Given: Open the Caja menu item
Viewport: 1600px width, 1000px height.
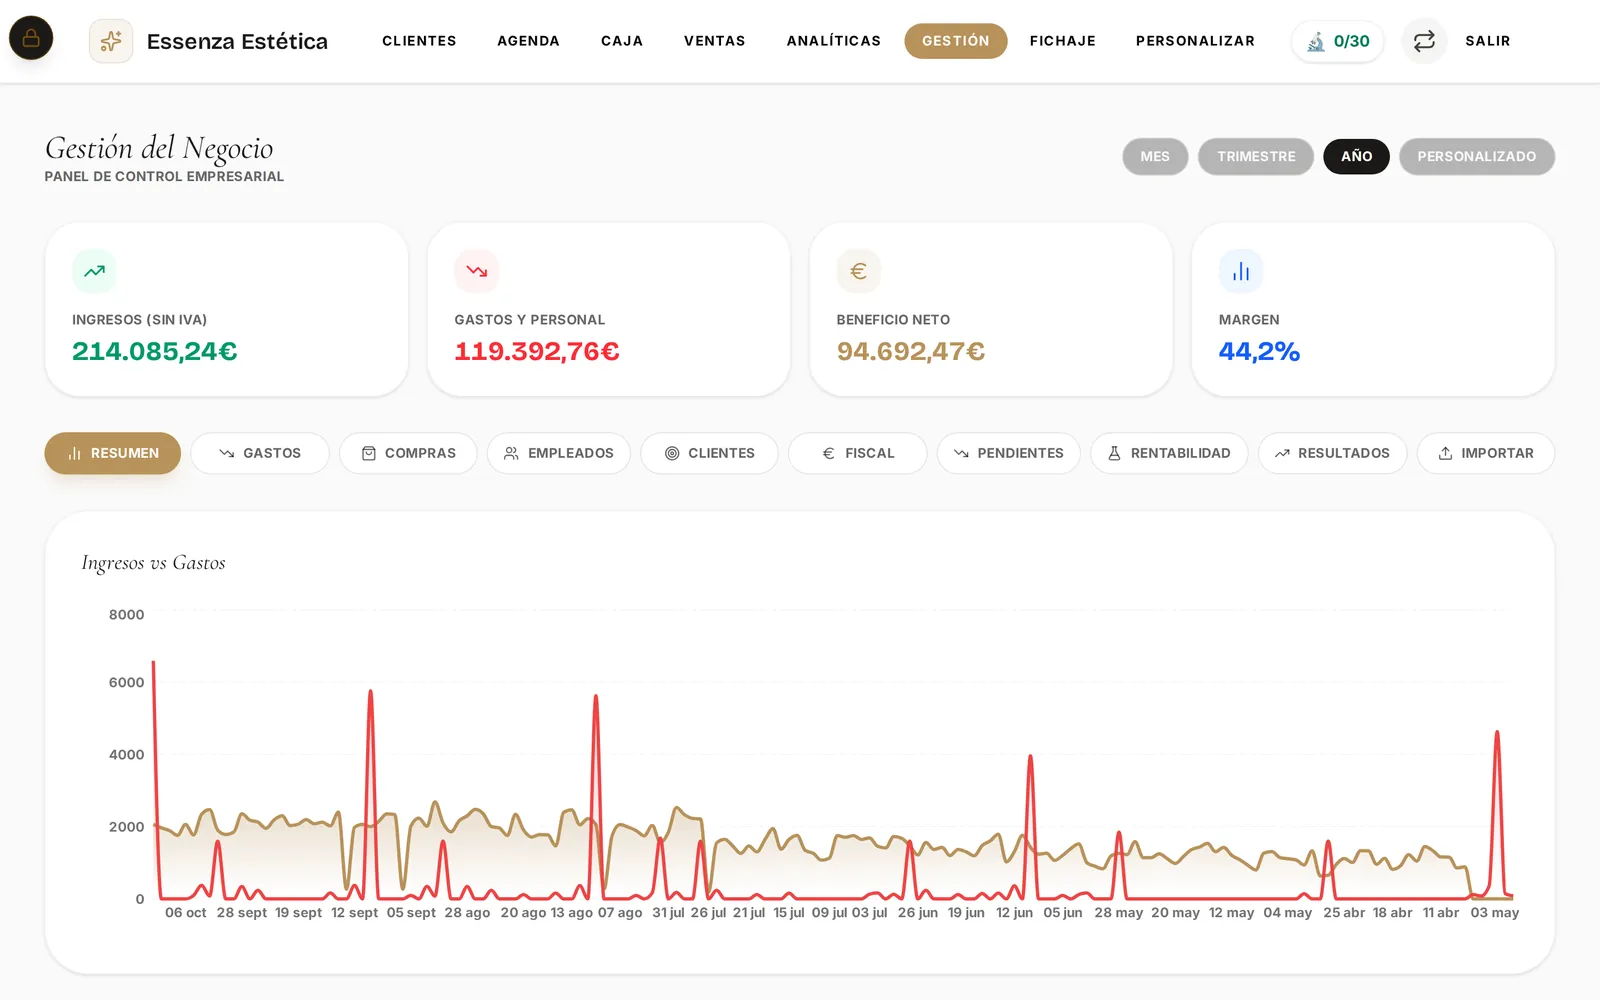Looking at the screenshot, I should coord(622,41).
